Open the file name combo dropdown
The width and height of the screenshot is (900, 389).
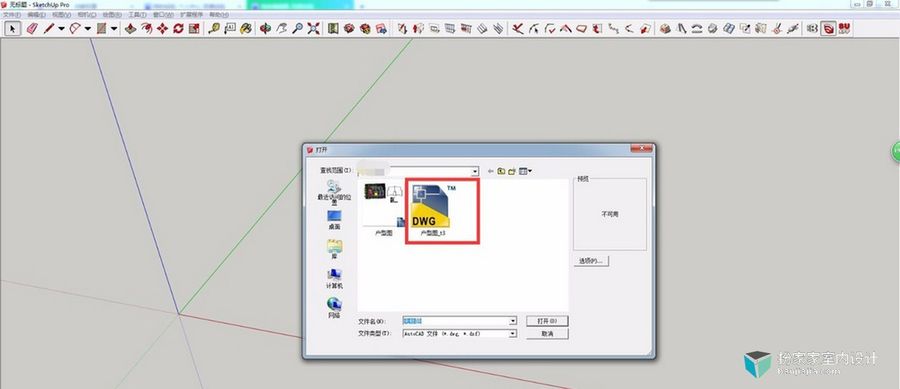pyautogui.click(x=513, y=321)
